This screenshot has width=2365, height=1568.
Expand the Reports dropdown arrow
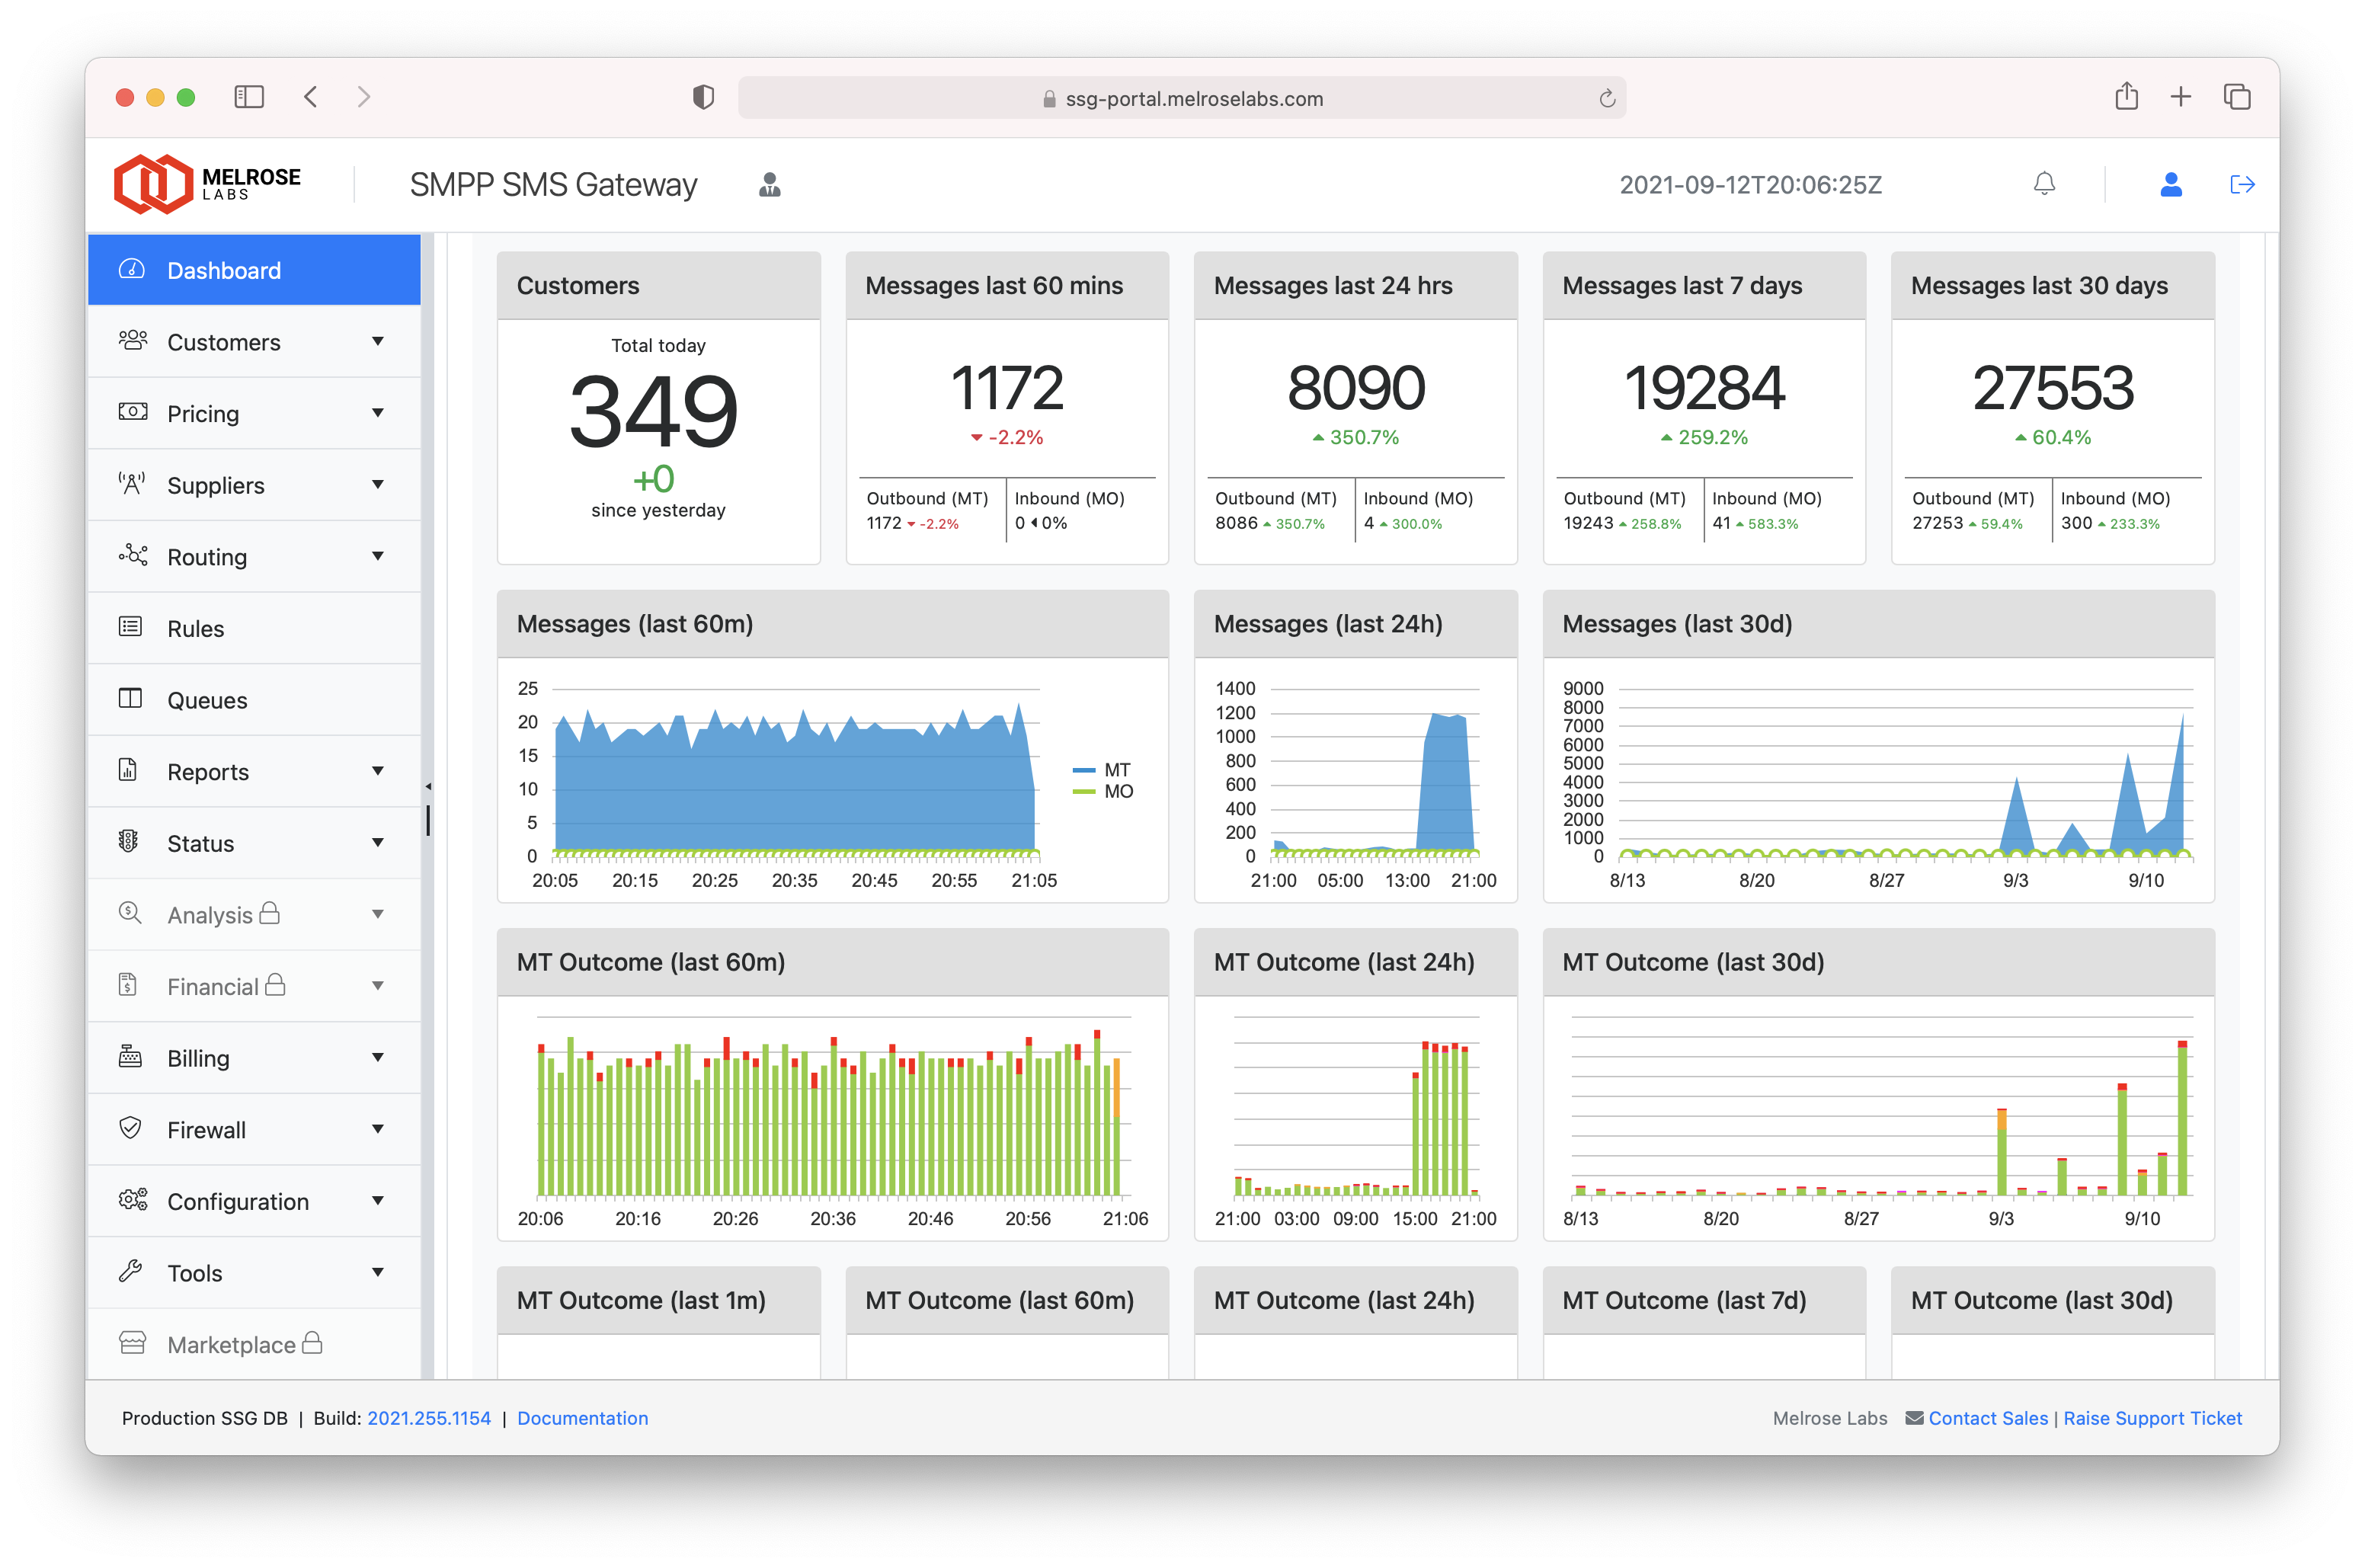(378, 771)
